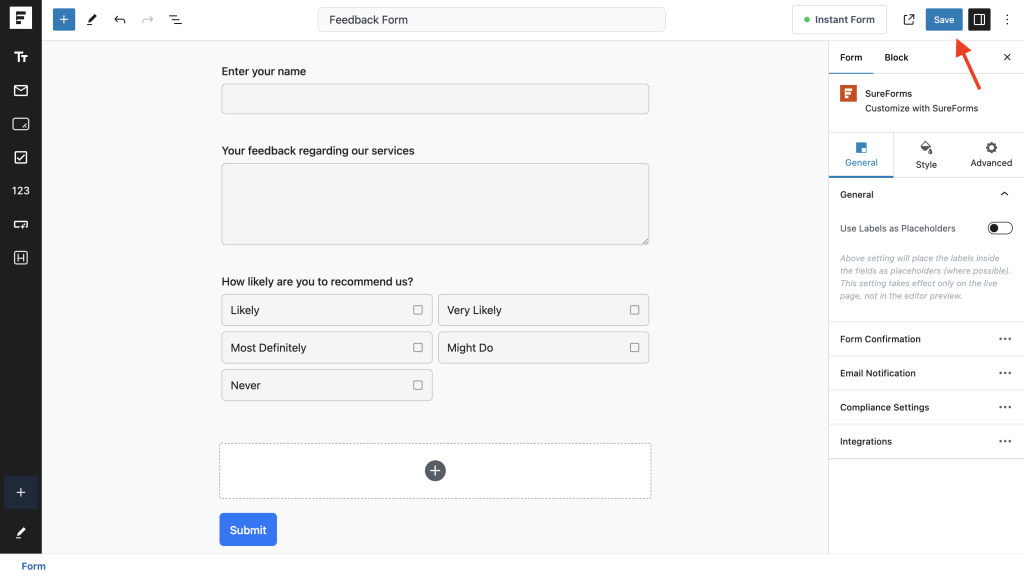Check the Very Likely option
1024x578 pixels.
[x=633, y=309]
